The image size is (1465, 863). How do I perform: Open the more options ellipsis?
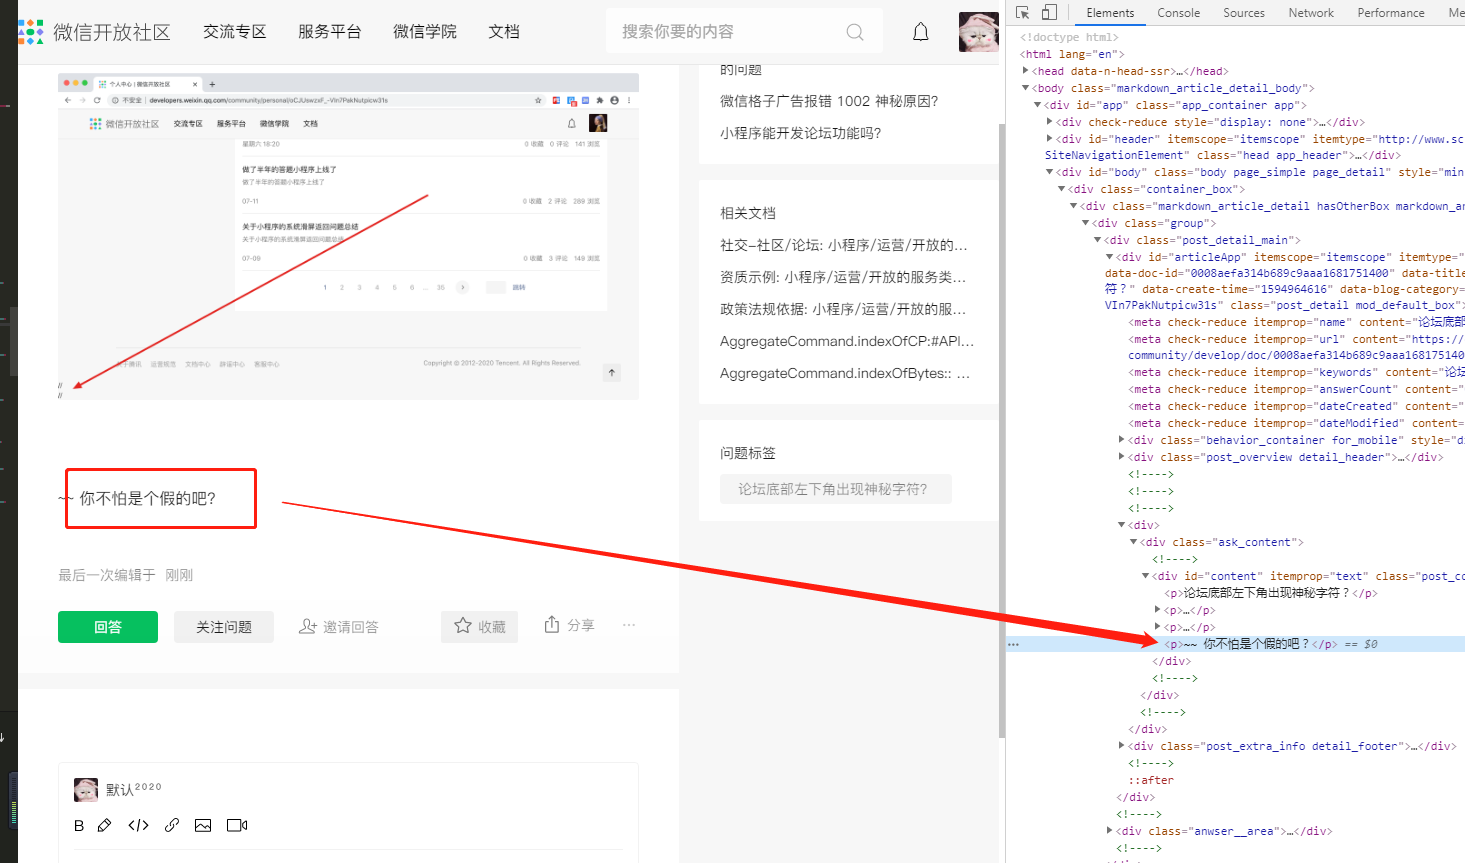(x=629, y=625)
